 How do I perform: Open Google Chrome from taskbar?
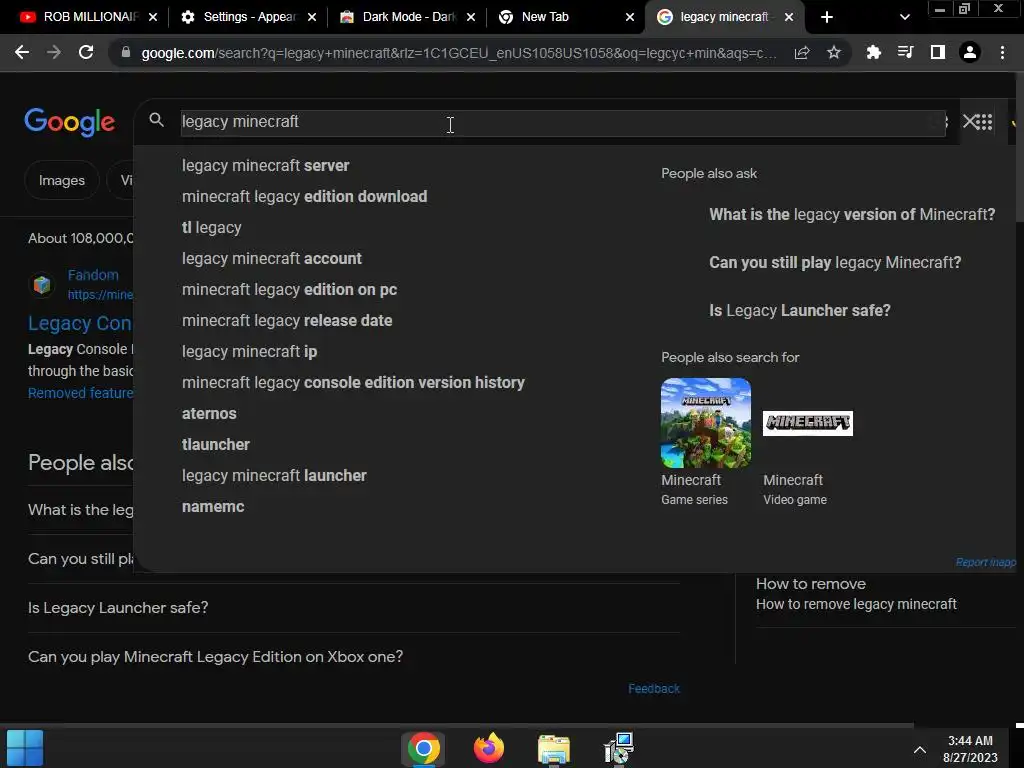[x=423, y=748]
